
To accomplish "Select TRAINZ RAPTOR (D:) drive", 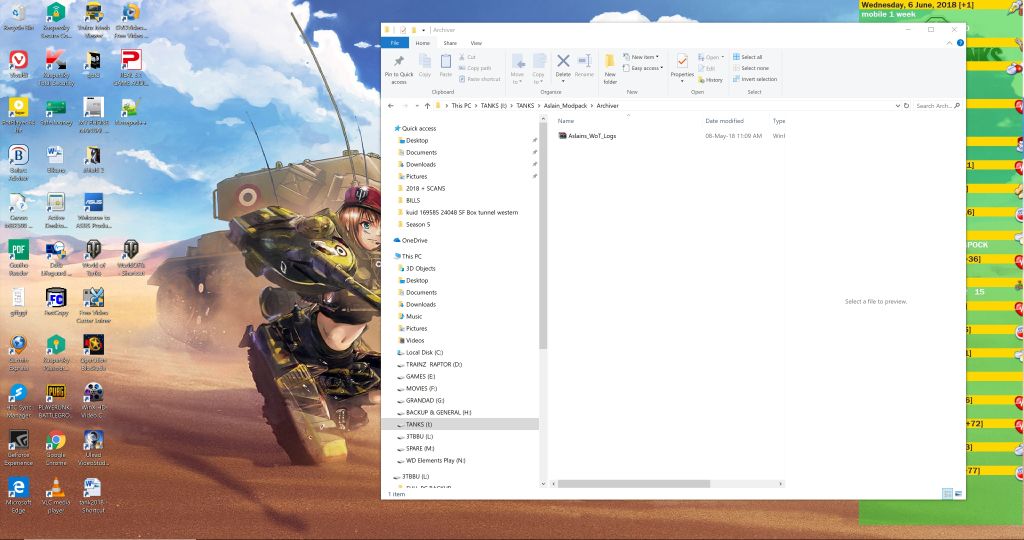I will point(434,364).
